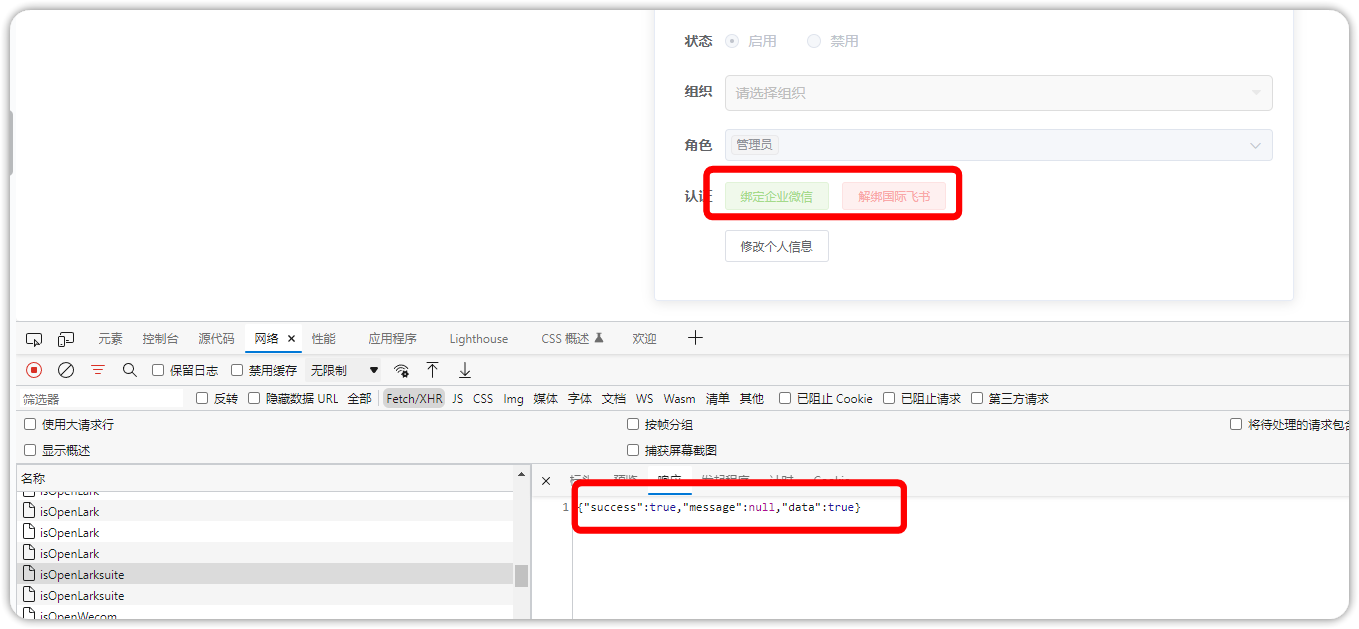
Task: Toggle the red filter funnel icon
Action: click(x=98, y=370)
